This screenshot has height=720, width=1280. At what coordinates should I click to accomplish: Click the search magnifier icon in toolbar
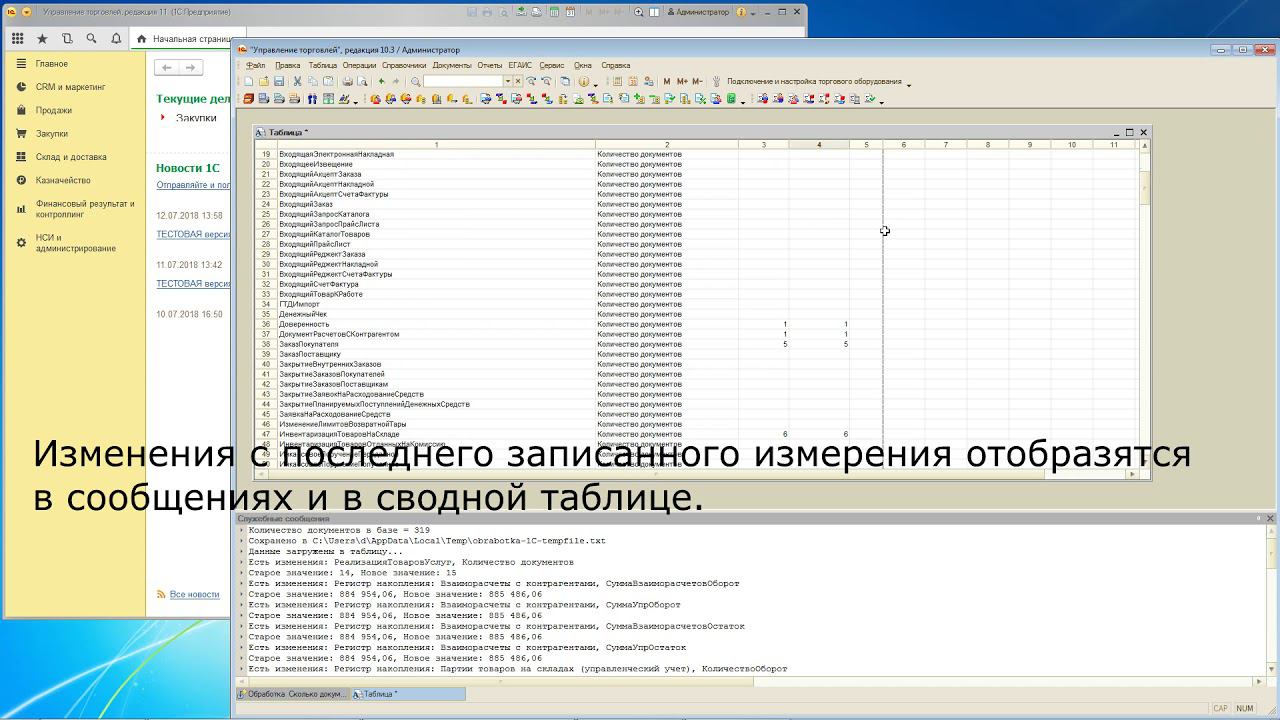[415, 81]
